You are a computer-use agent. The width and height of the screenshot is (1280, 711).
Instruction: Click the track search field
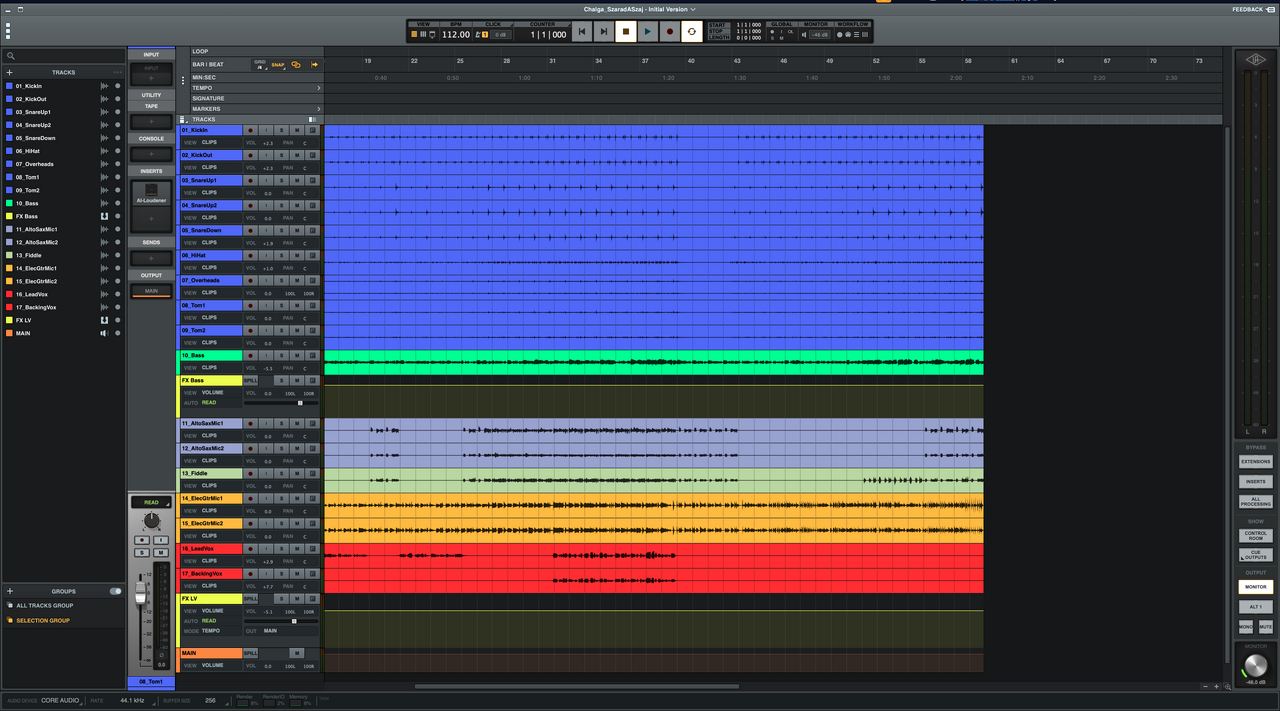64,56
